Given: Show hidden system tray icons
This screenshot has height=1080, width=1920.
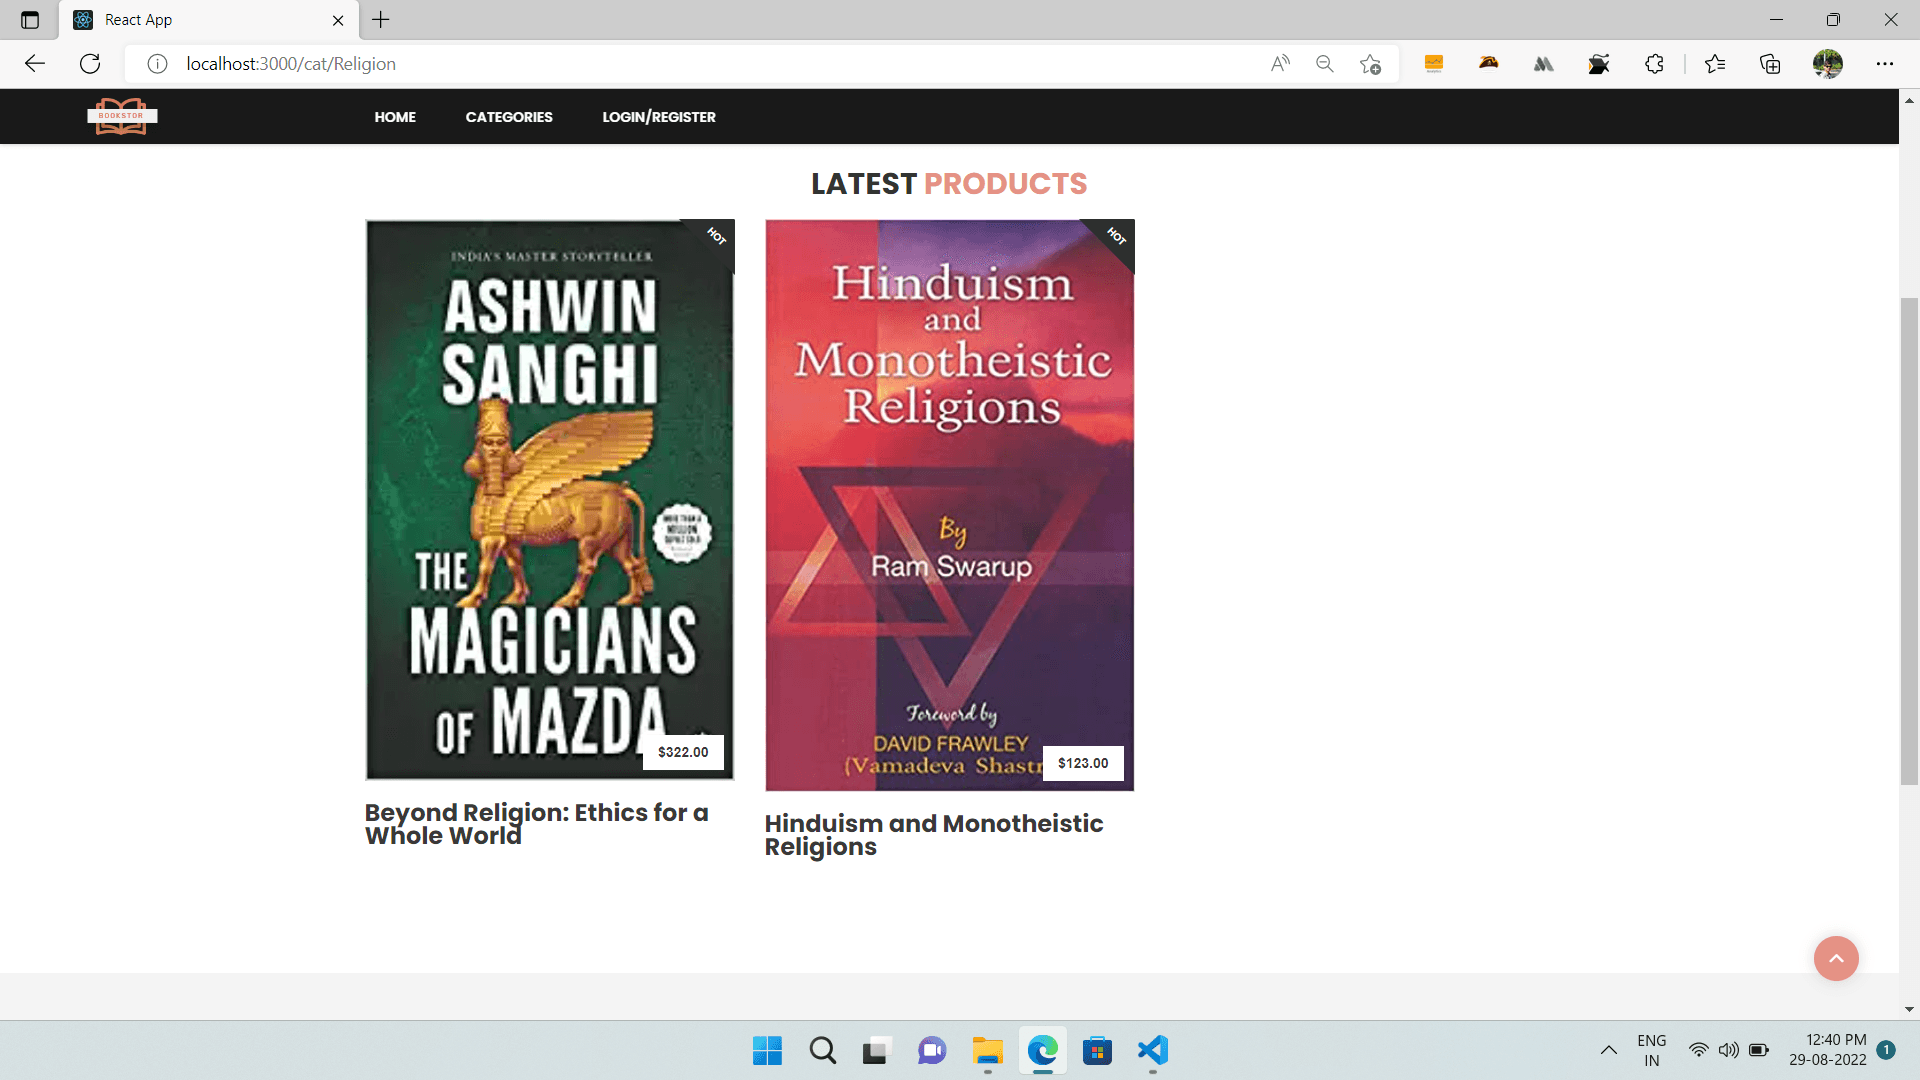Looking at the screenshot, I should (x=1608, y=1050).
